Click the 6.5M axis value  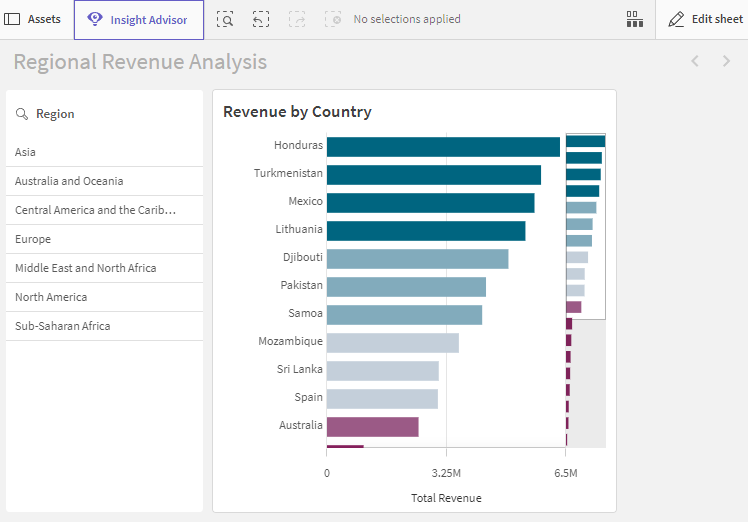pos(566,473)
